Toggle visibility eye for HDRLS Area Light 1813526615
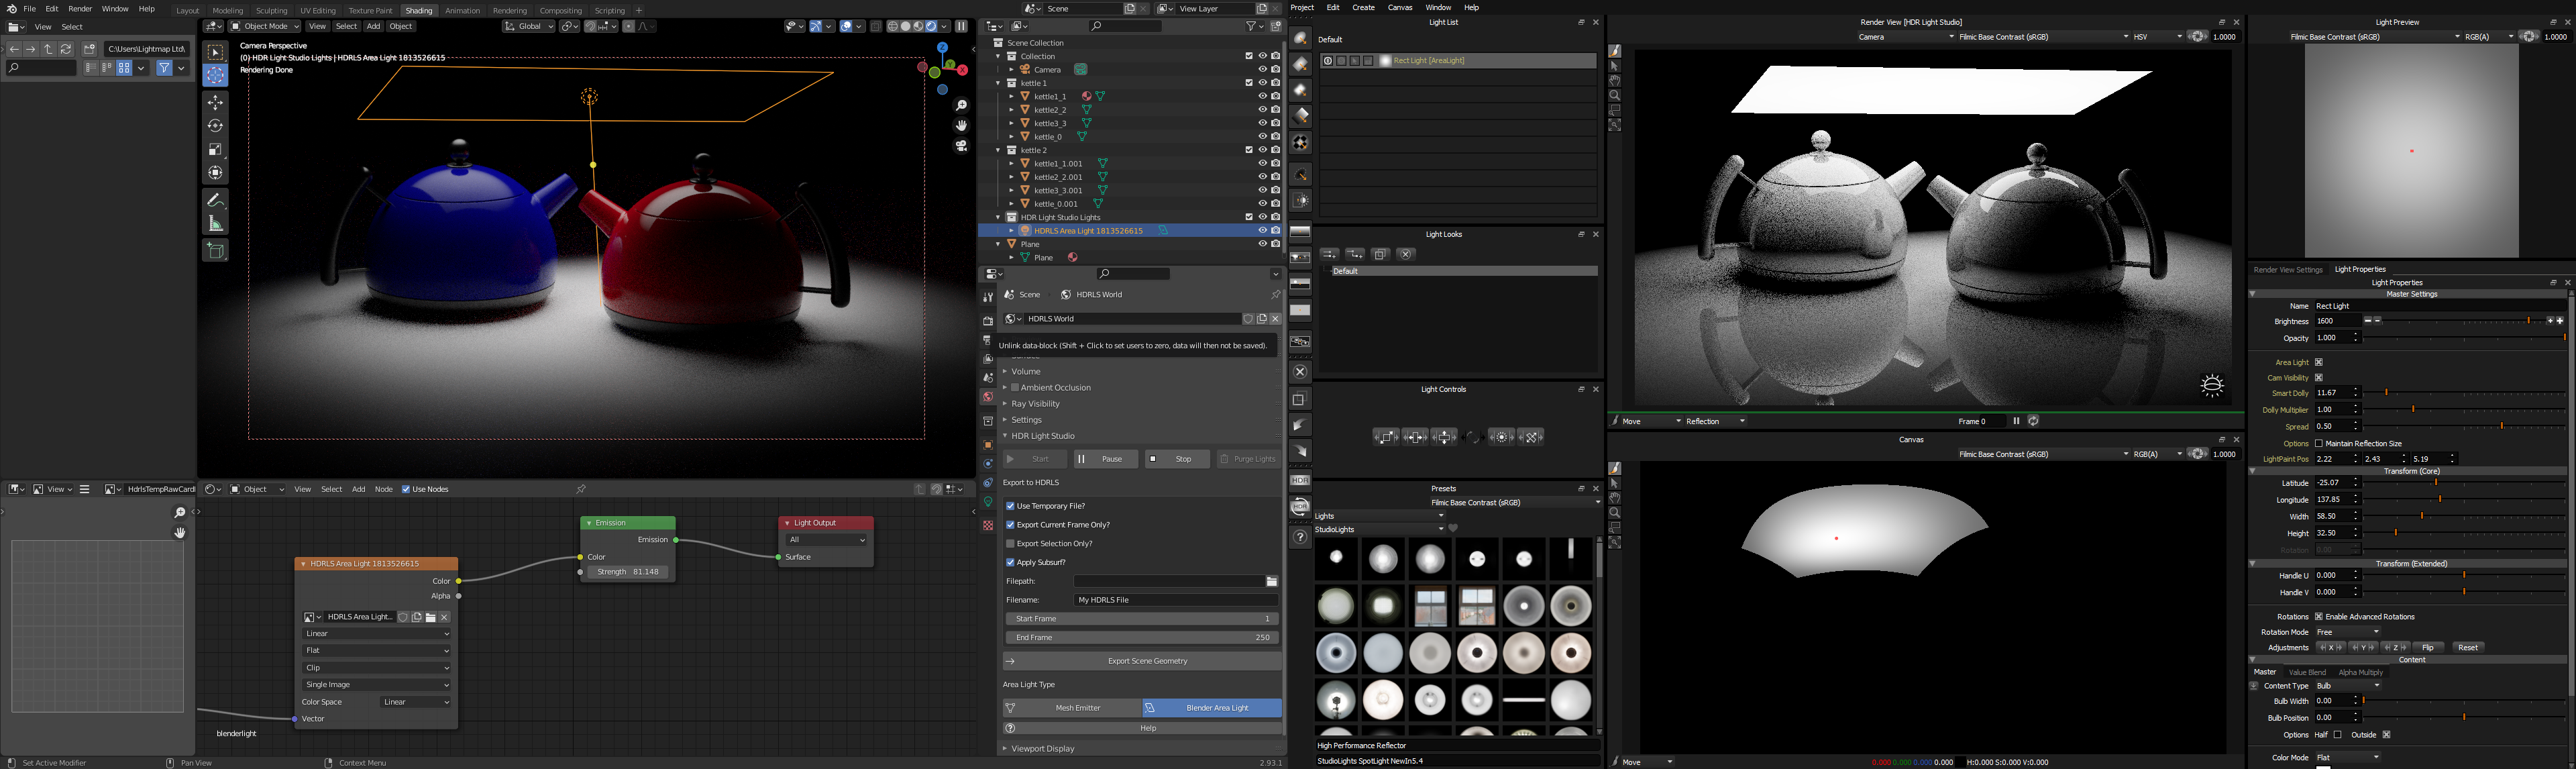This screenshot has height=769, width=2576. point(1262,231)
